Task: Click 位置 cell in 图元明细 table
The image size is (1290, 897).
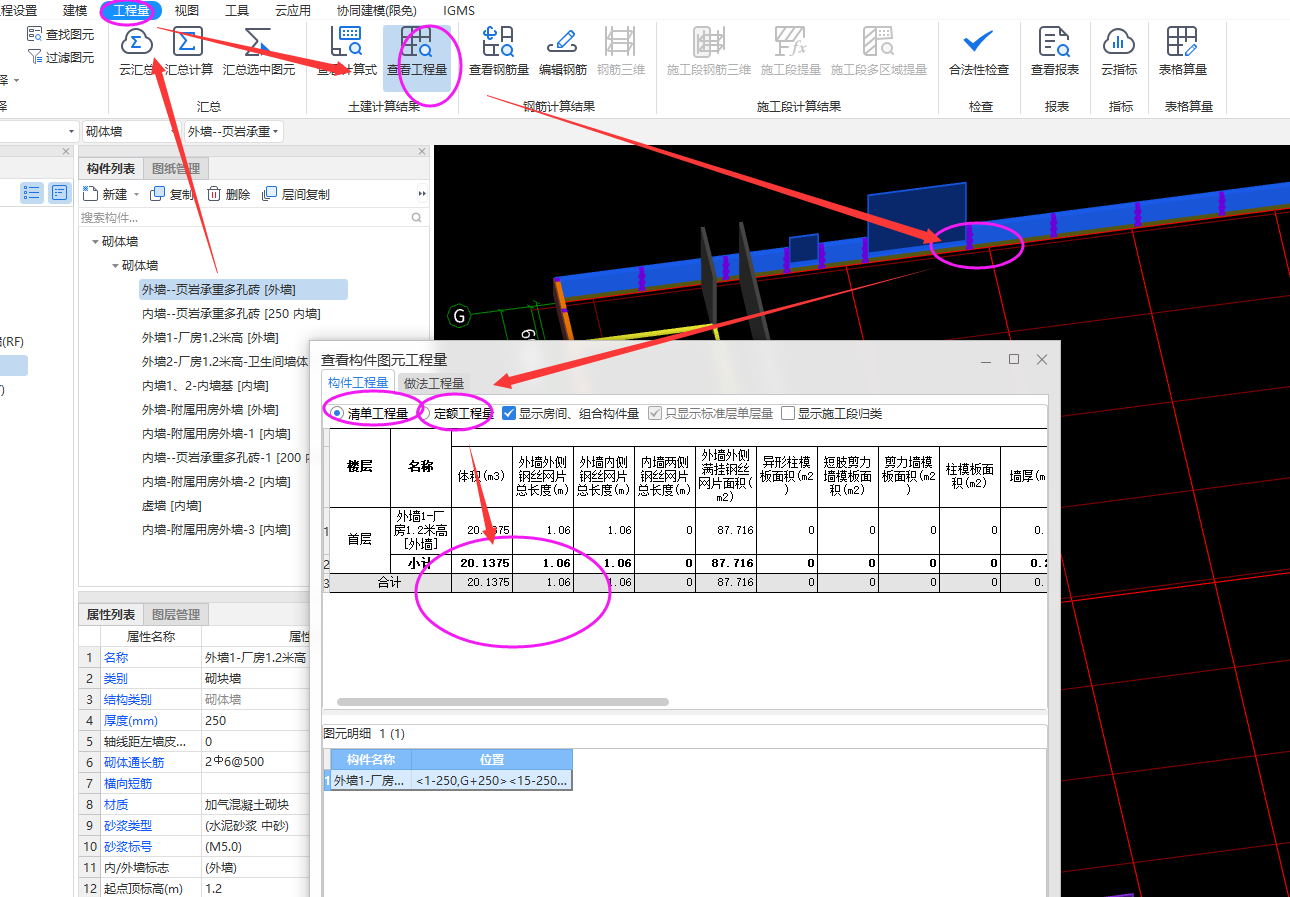Action: [x=491, y=780]
